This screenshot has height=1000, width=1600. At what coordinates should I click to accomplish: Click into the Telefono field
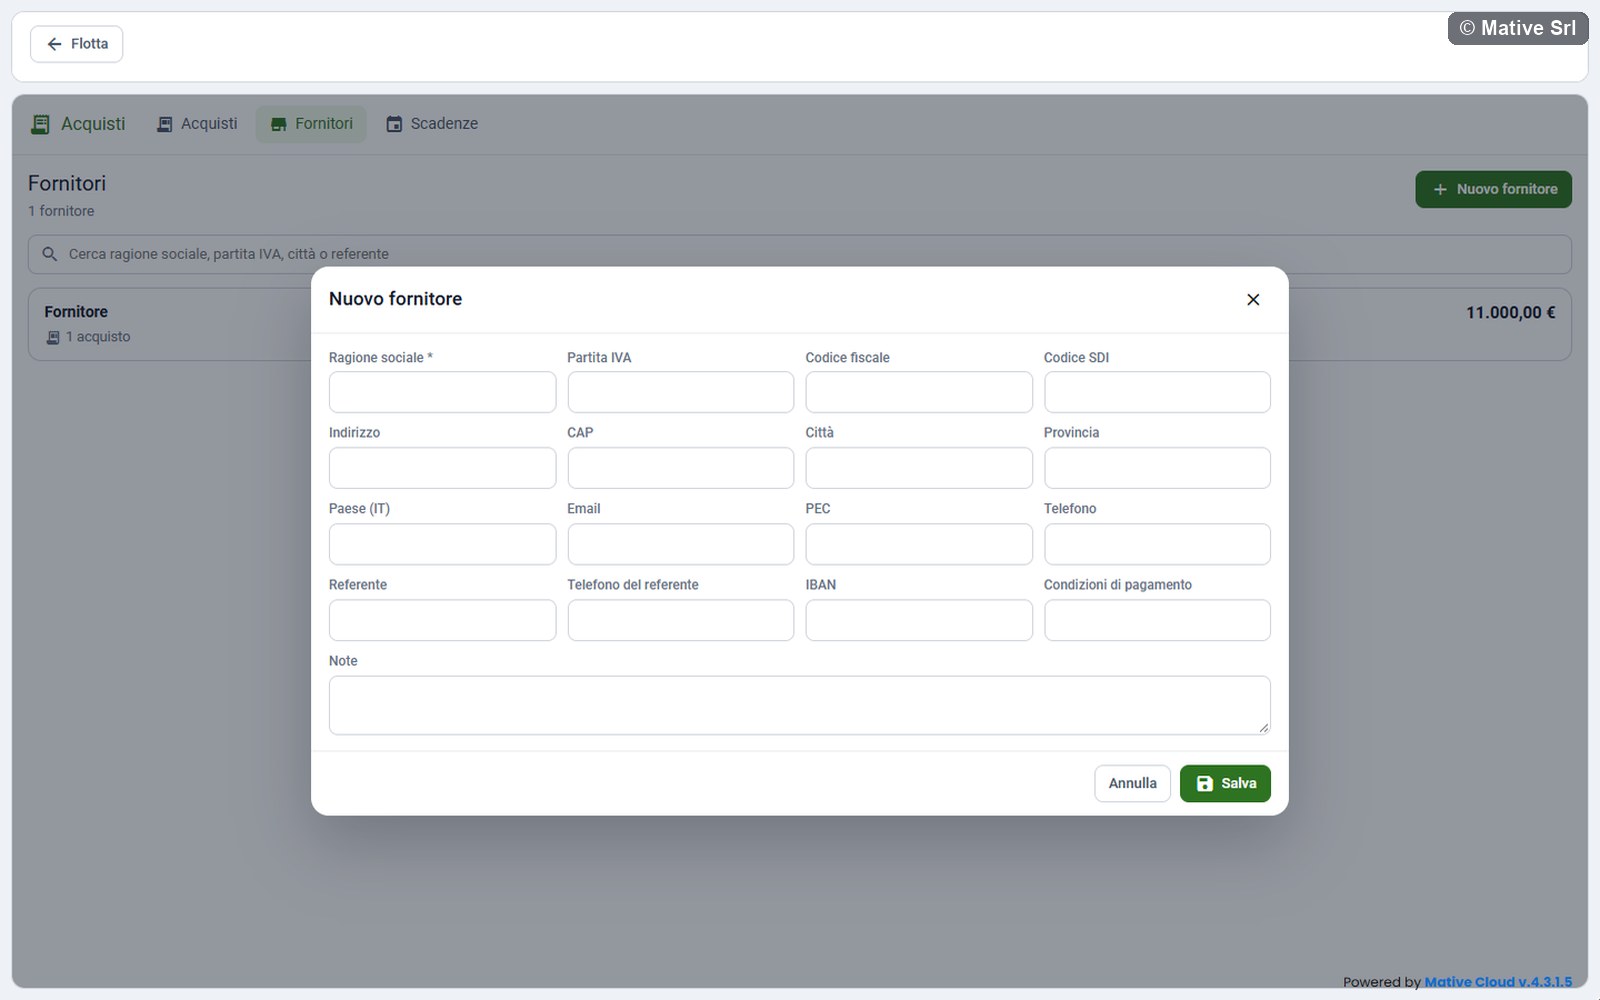click(x=1157, y=544)
